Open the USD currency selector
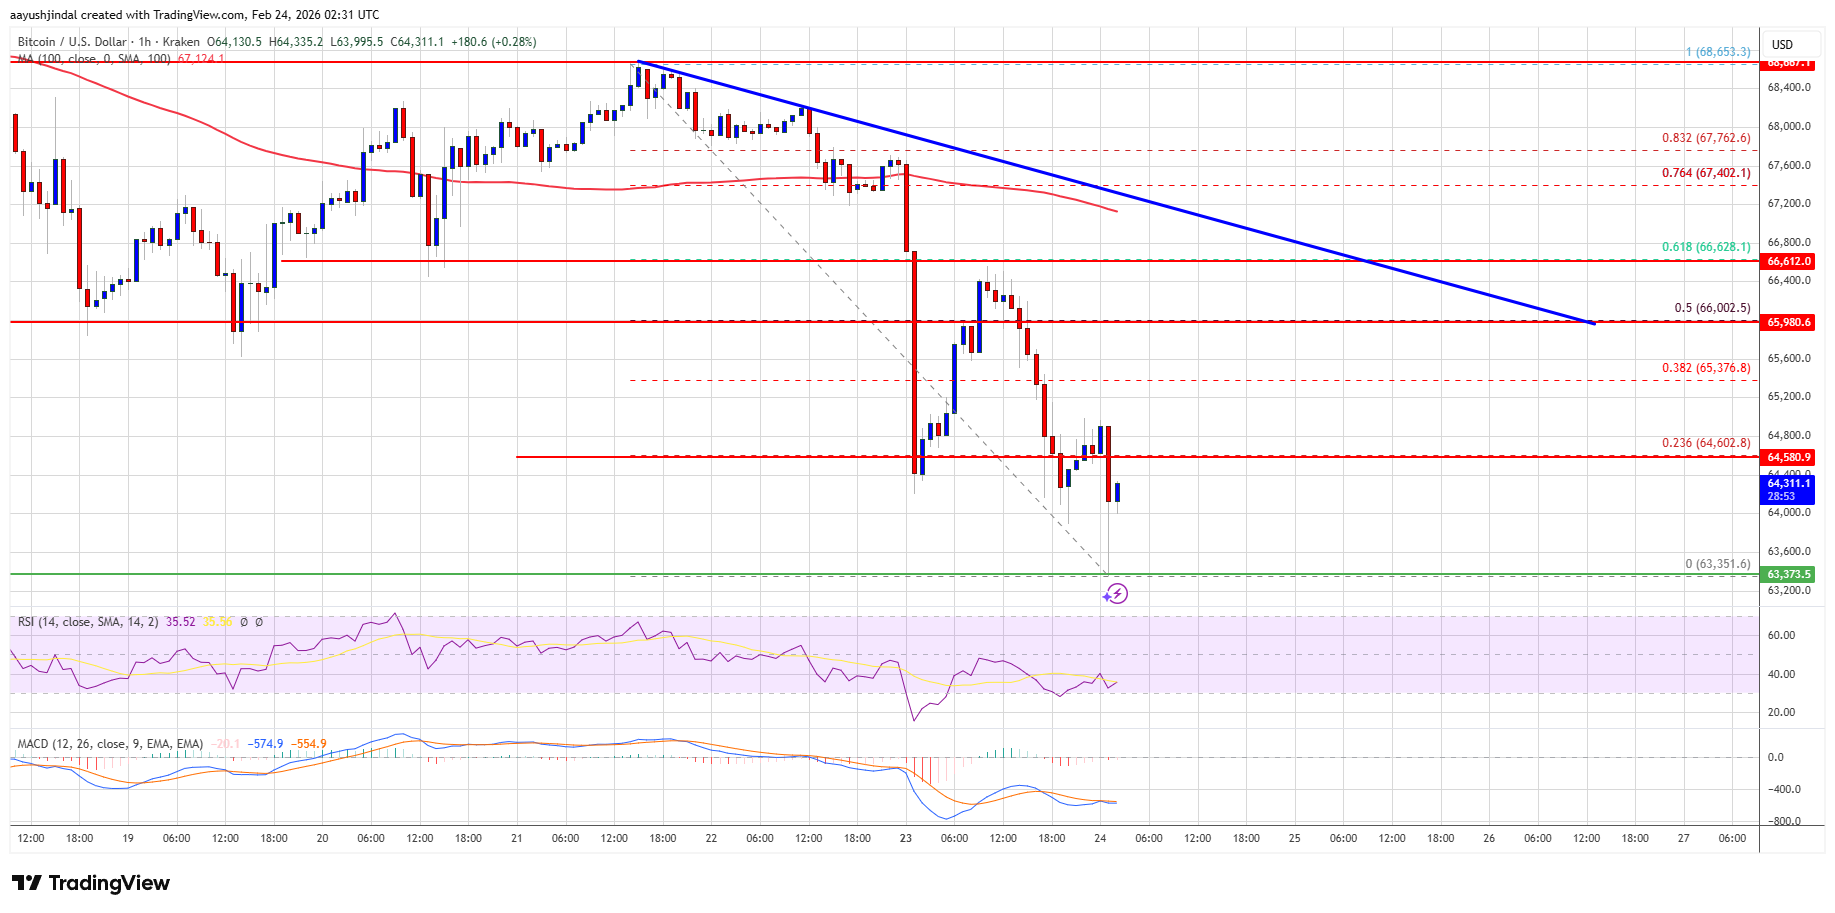The width and height of the screenshot is (1835, 913). tap(1782, 45)
